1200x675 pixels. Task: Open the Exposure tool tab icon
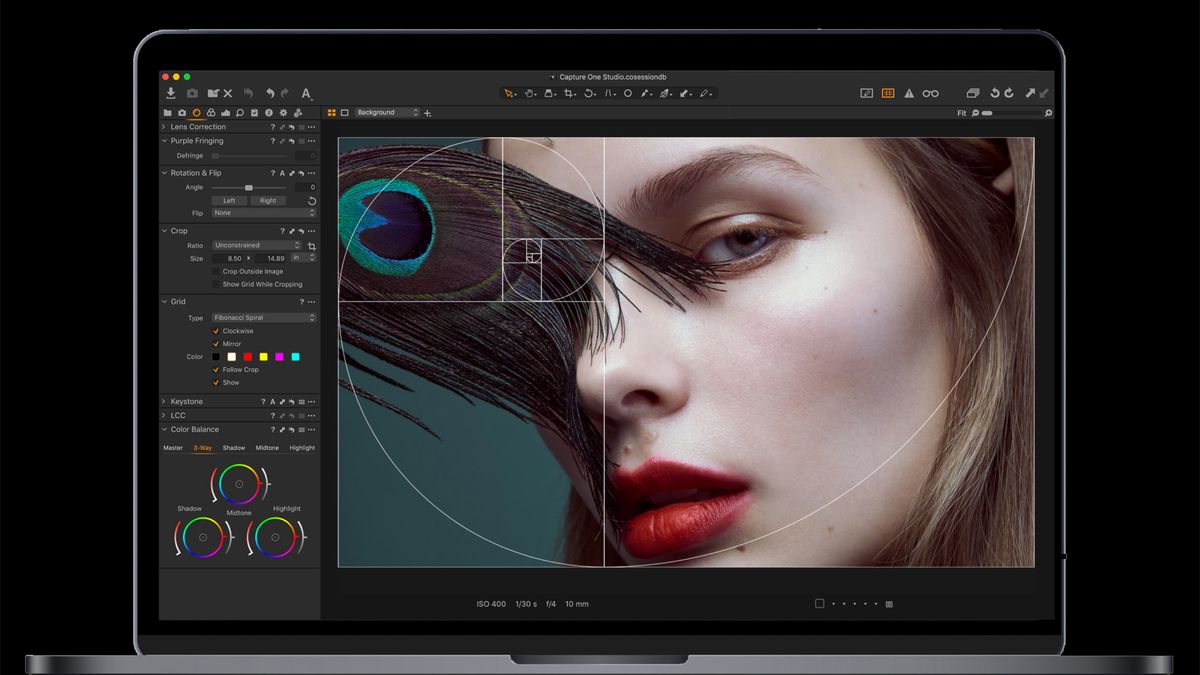(x=227, y=112)
